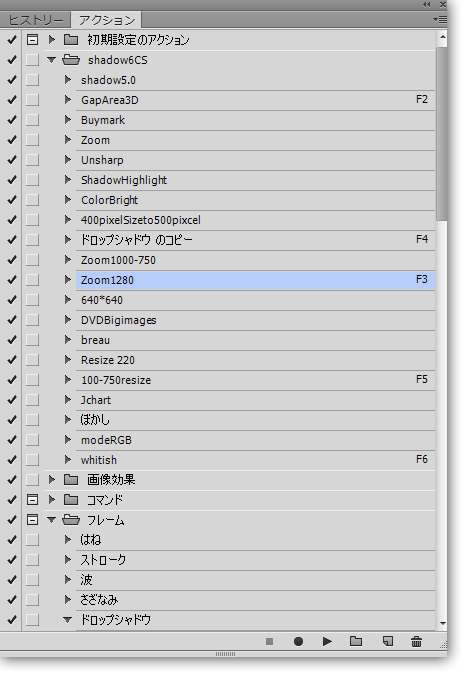This screenshot has width=464, height=674.
Task: Select the ぼかし action
Action: 255,420
